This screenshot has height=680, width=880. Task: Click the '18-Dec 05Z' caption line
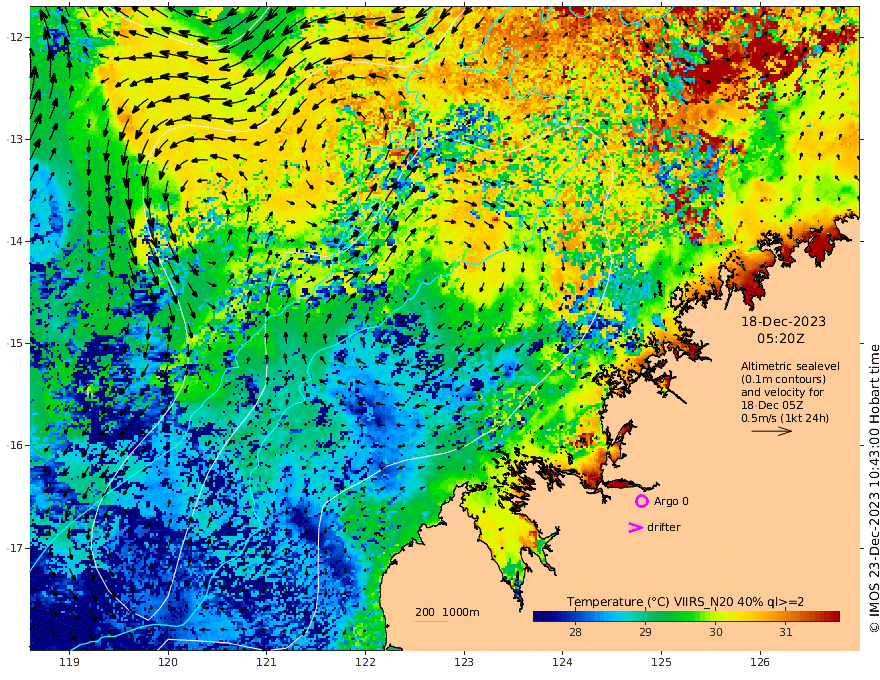772,405
